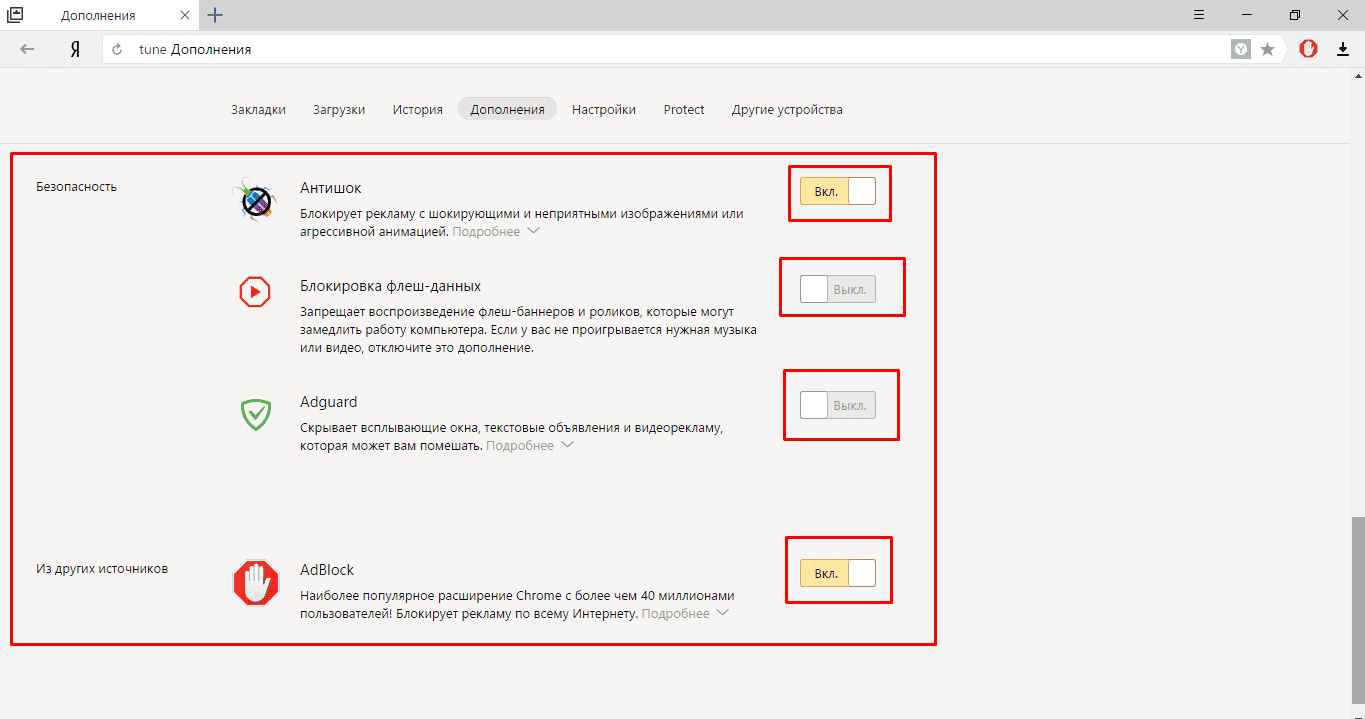Open the История tab
This screenshot has width=1365, height=719.
click(418, 109)
